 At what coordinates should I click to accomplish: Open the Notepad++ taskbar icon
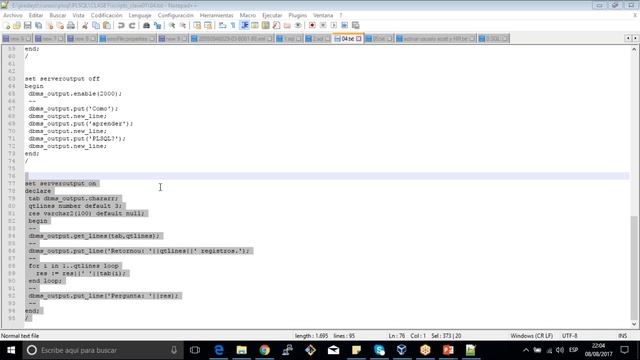(471, 350)
